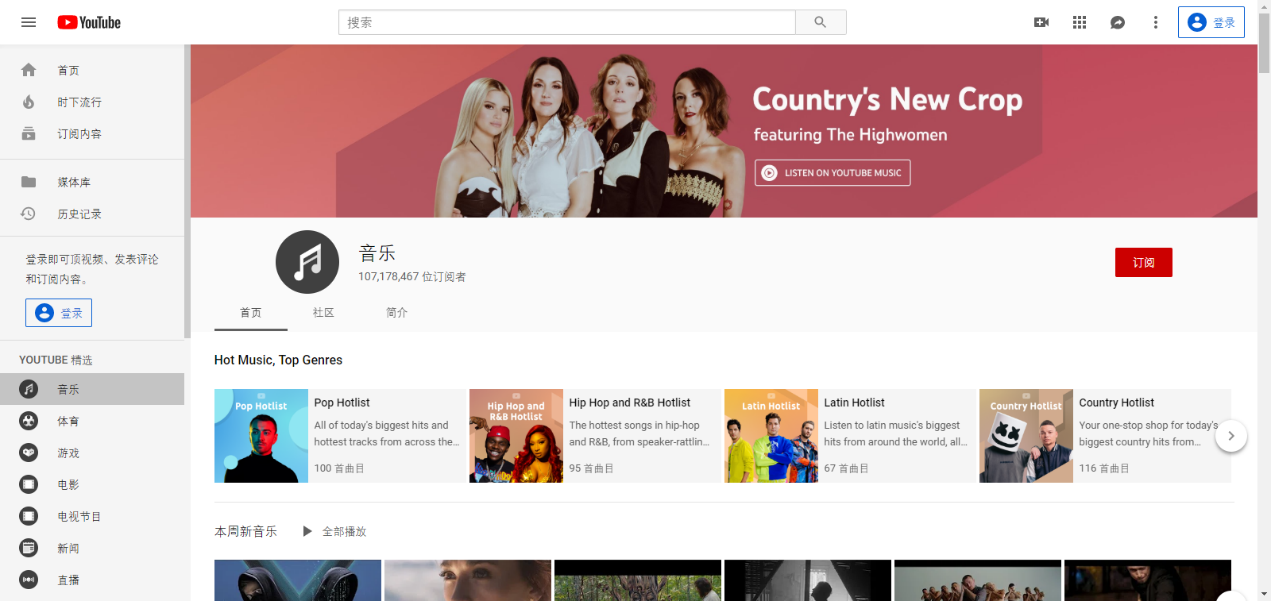Open Pop Hotlist playlist title
1271x601 pixels.
coord(342,402)
